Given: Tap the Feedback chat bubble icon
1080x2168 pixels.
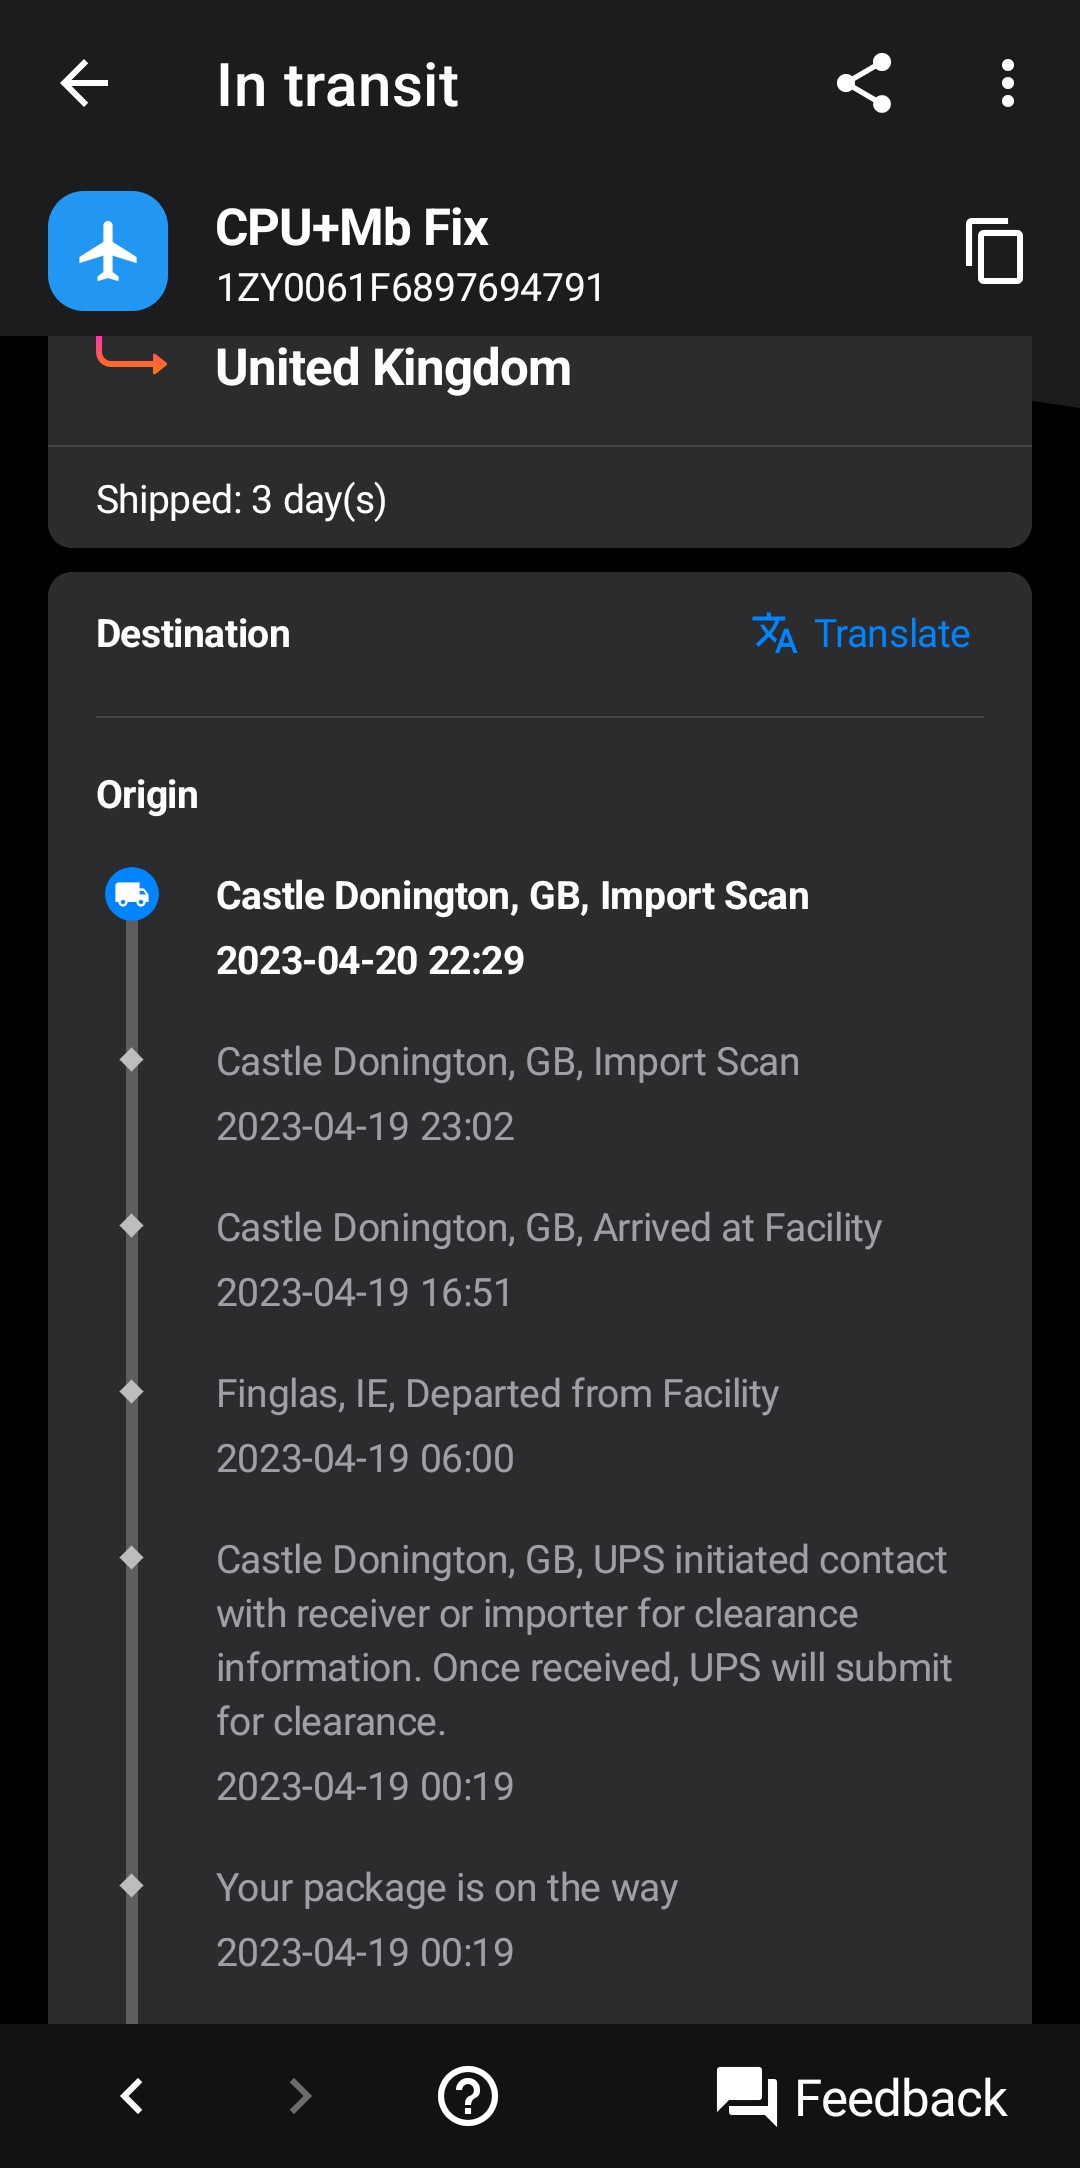Looking at the screenshot, I should click(x=746, y=2096).
